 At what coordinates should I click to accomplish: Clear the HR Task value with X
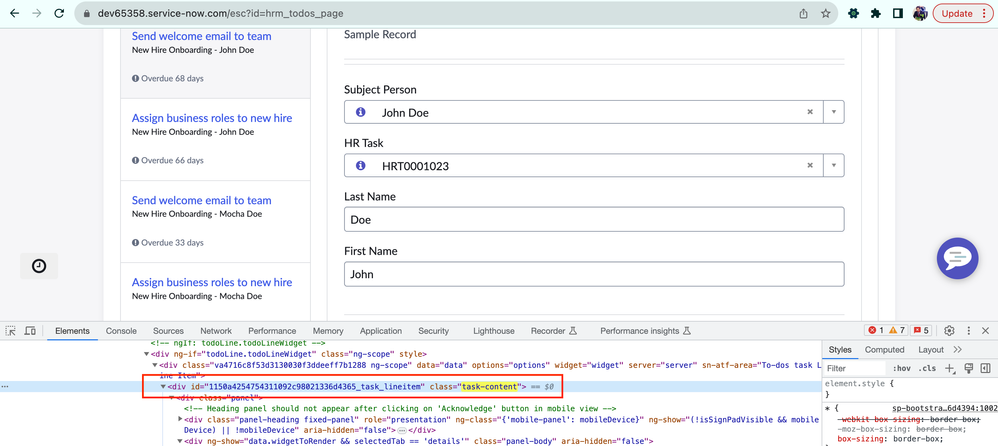click(810, 165)
